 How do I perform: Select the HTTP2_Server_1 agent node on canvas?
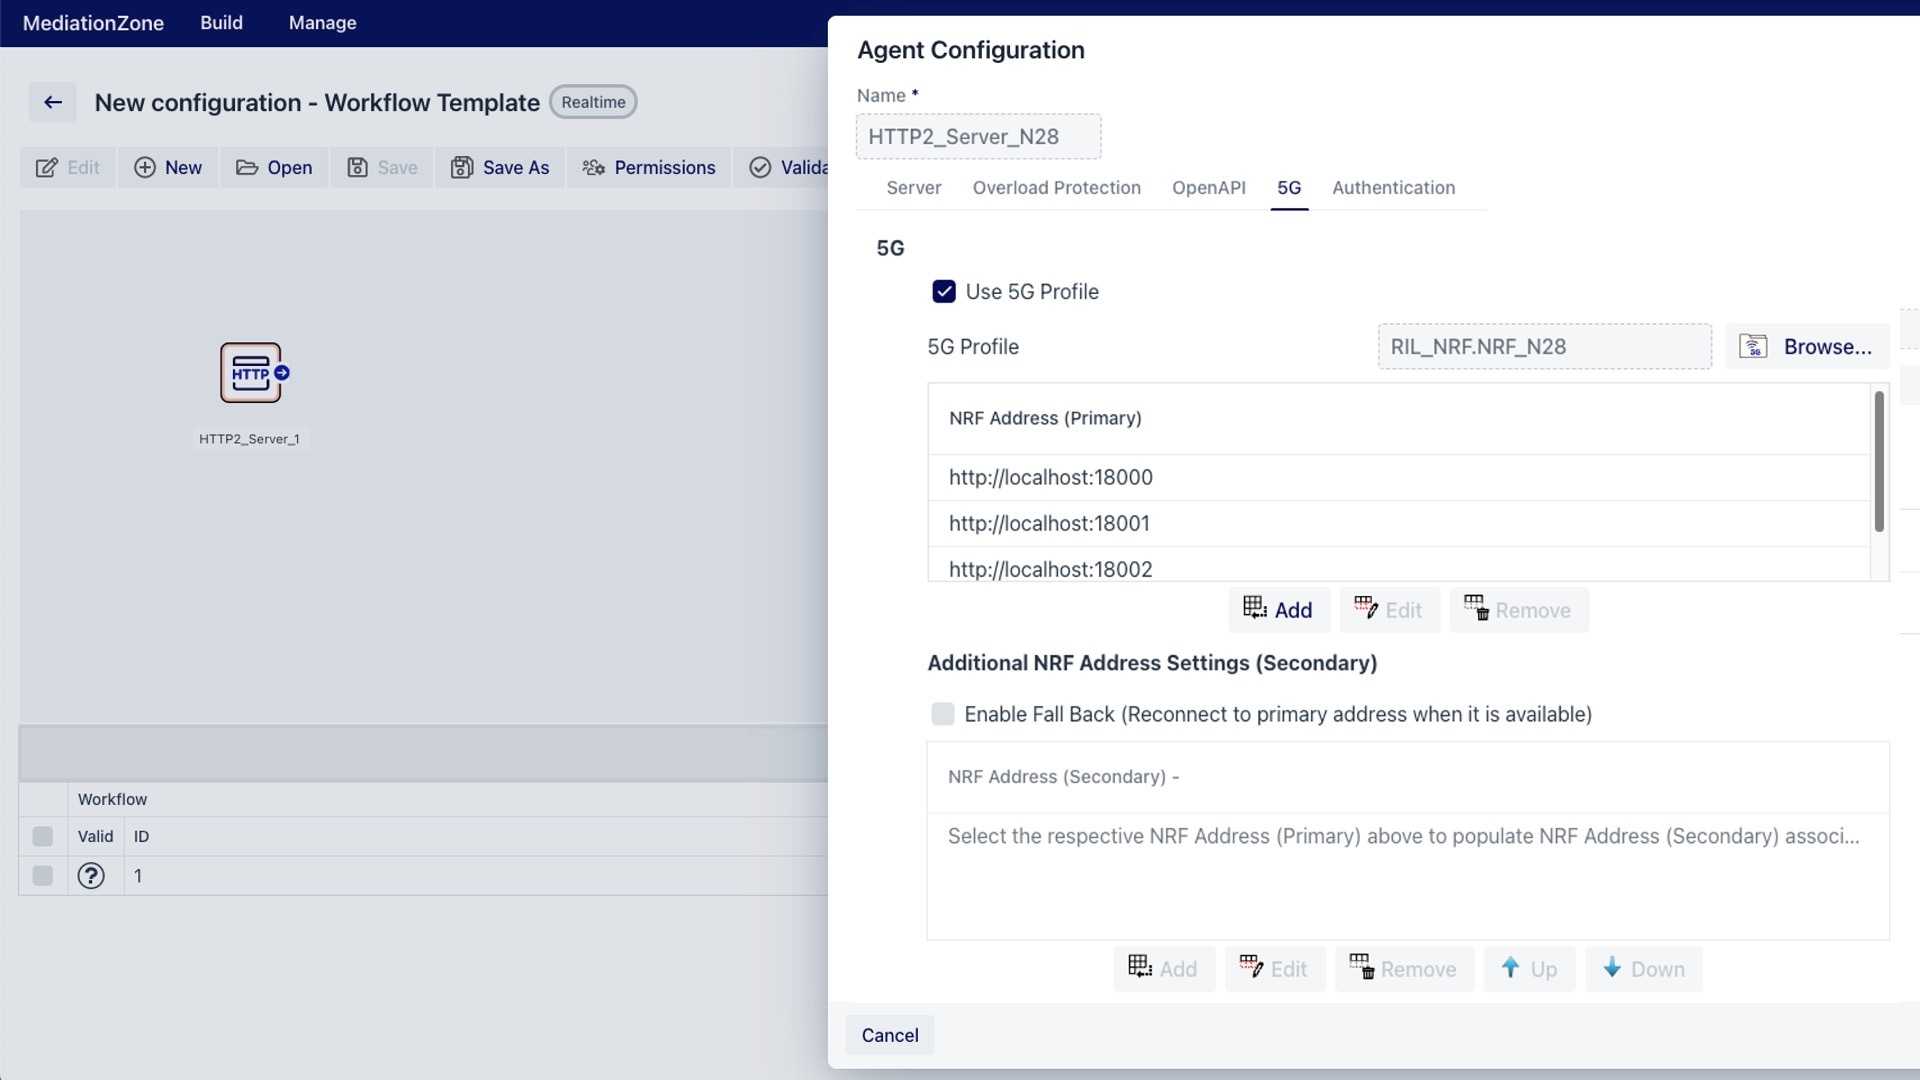251,373
